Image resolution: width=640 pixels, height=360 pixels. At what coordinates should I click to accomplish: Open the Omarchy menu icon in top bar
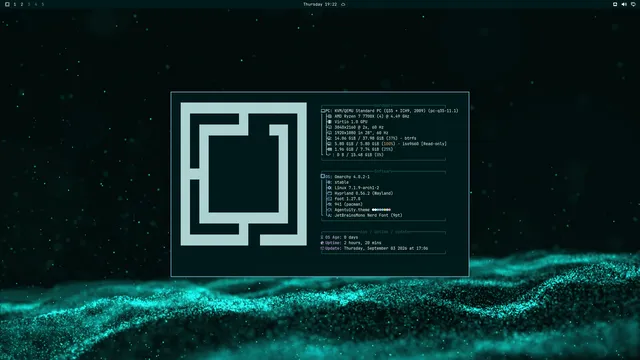click(x=7, y=4)
